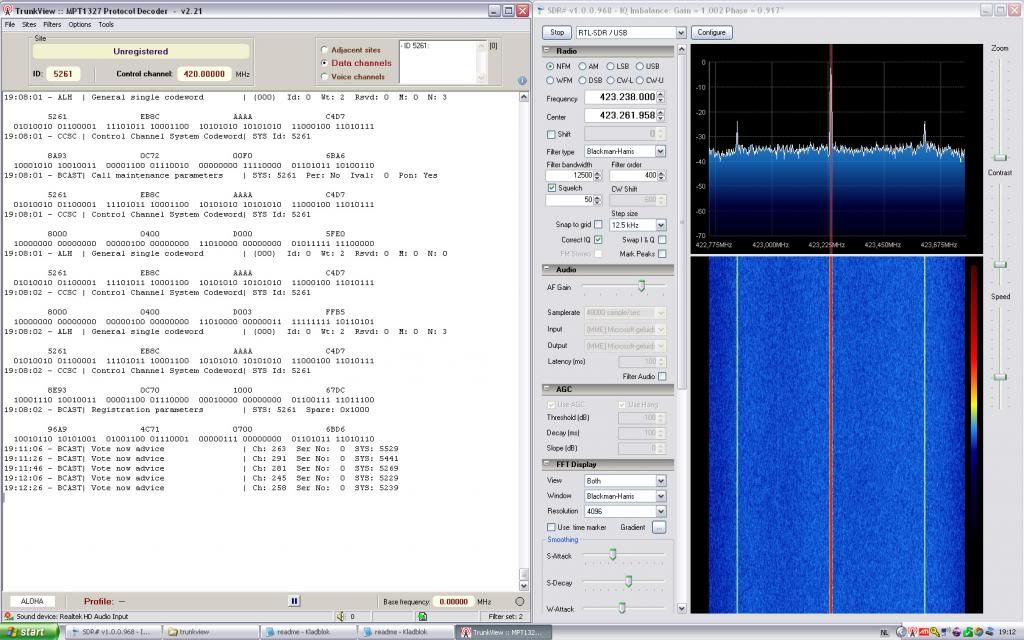Screen dimensions: 1024x640
Task: Click the pause button in TrunkView
Action: pyautogui.click(x=294, y=601)
